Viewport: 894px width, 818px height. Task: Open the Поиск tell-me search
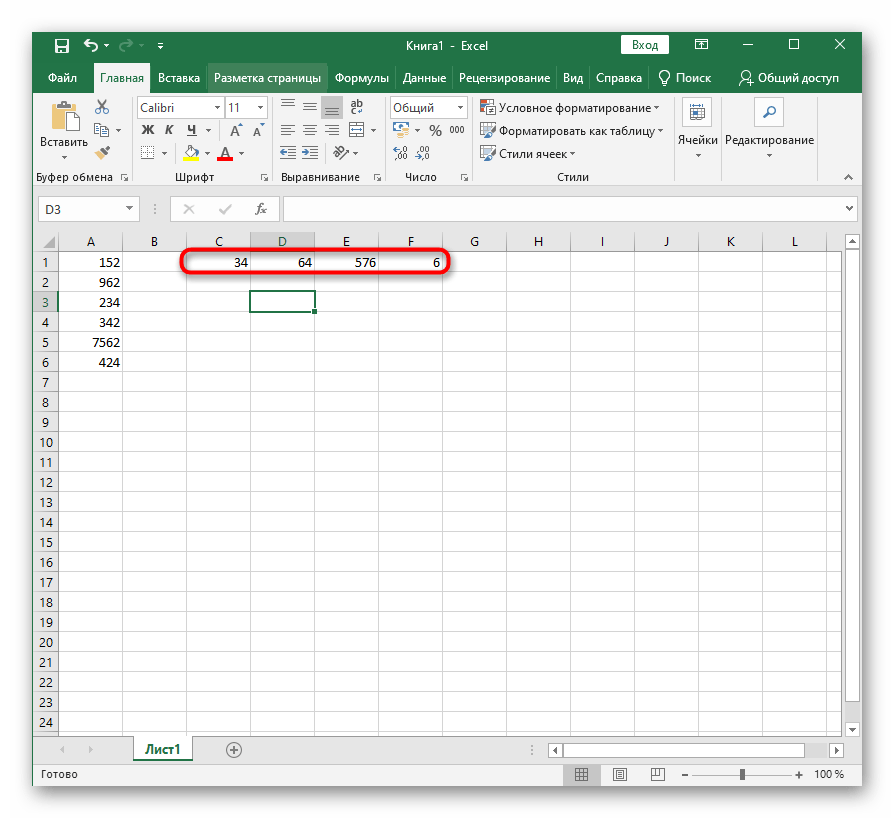pyautogui.click(x=685, y=78)
